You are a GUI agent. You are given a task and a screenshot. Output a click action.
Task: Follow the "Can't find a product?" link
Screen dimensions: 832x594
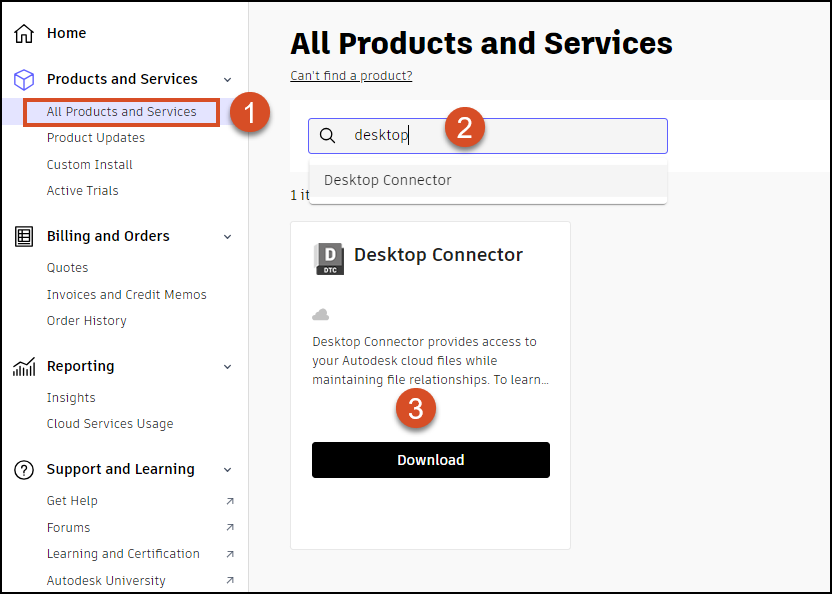[x=351, y=76]
